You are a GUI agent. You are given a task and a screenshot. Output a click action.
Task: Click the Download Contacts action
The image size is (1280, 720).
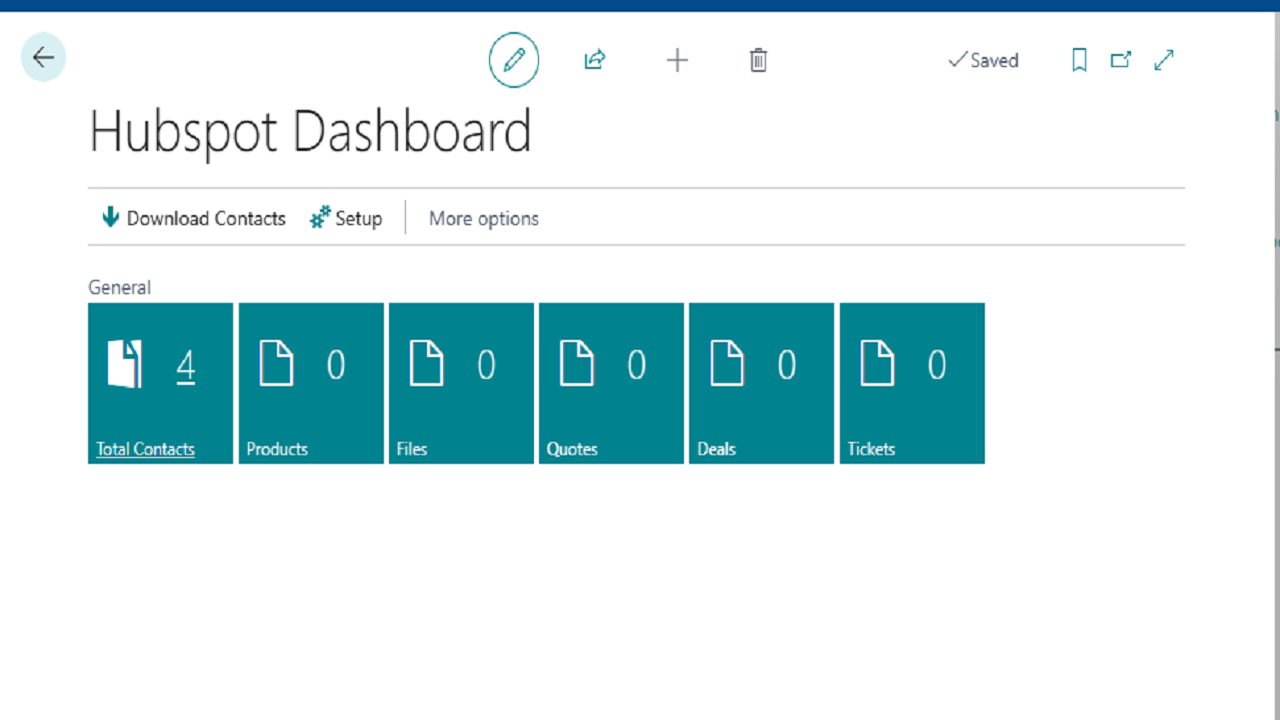coord(194,218)
